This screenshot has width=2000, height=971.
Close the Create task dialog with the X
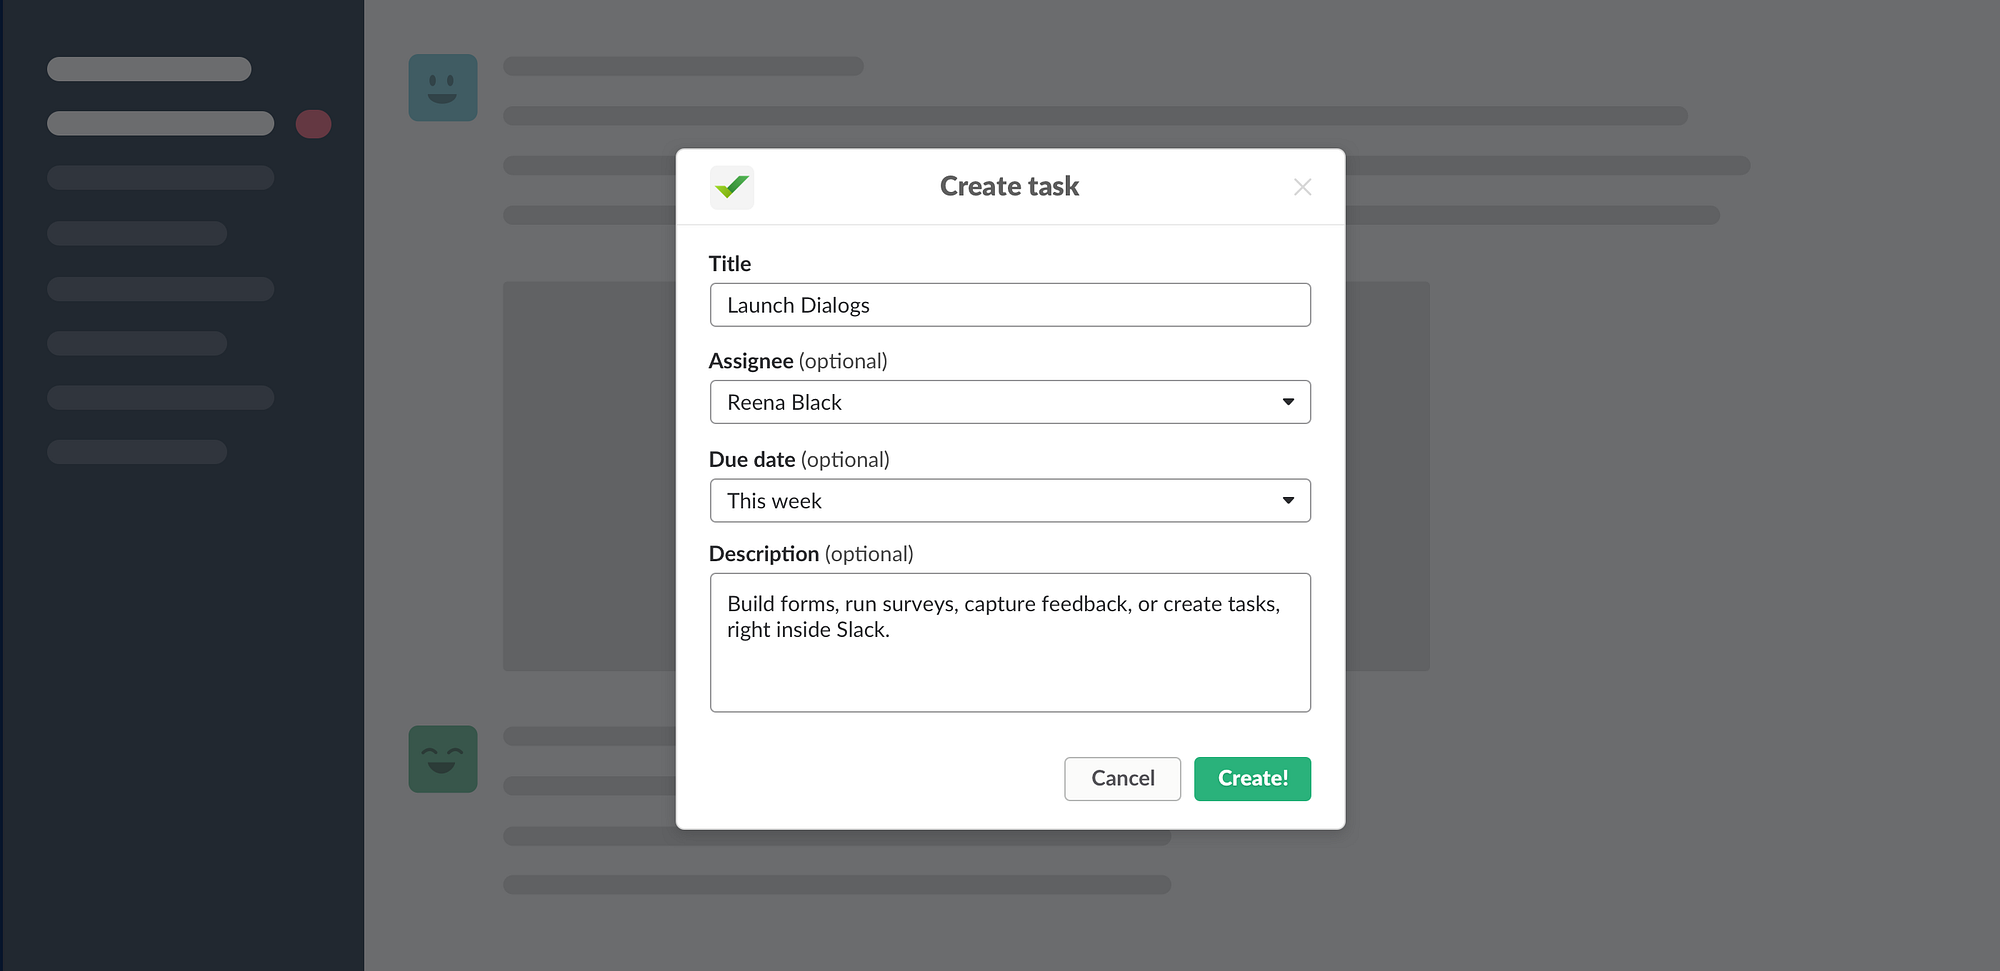click(1302, 187)
